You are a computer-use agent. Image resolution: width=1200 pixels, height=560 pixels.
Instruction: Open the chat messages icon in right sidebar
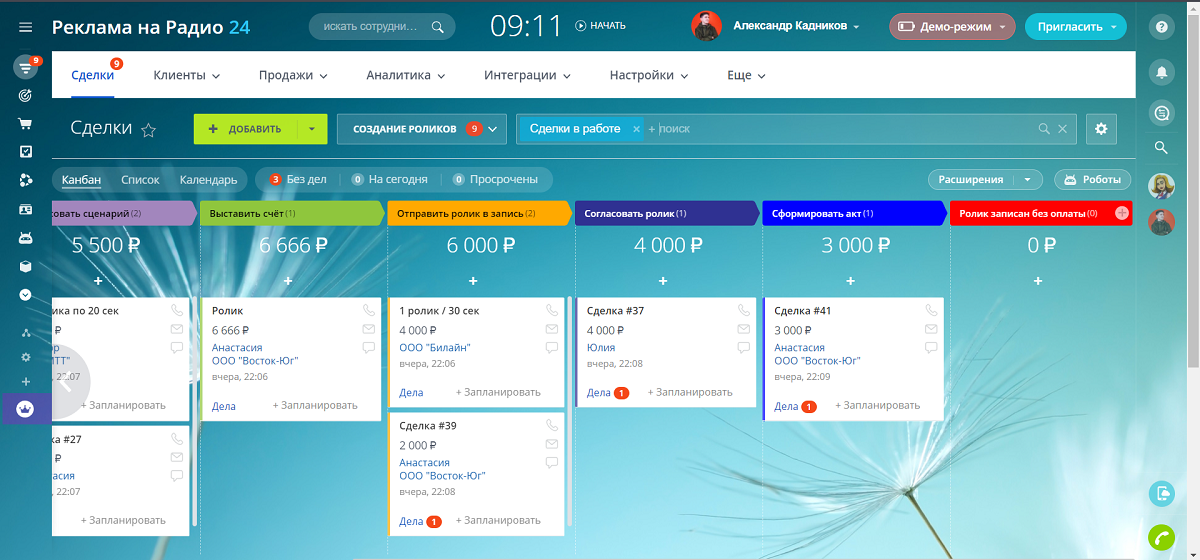[x=1161, y=113]
